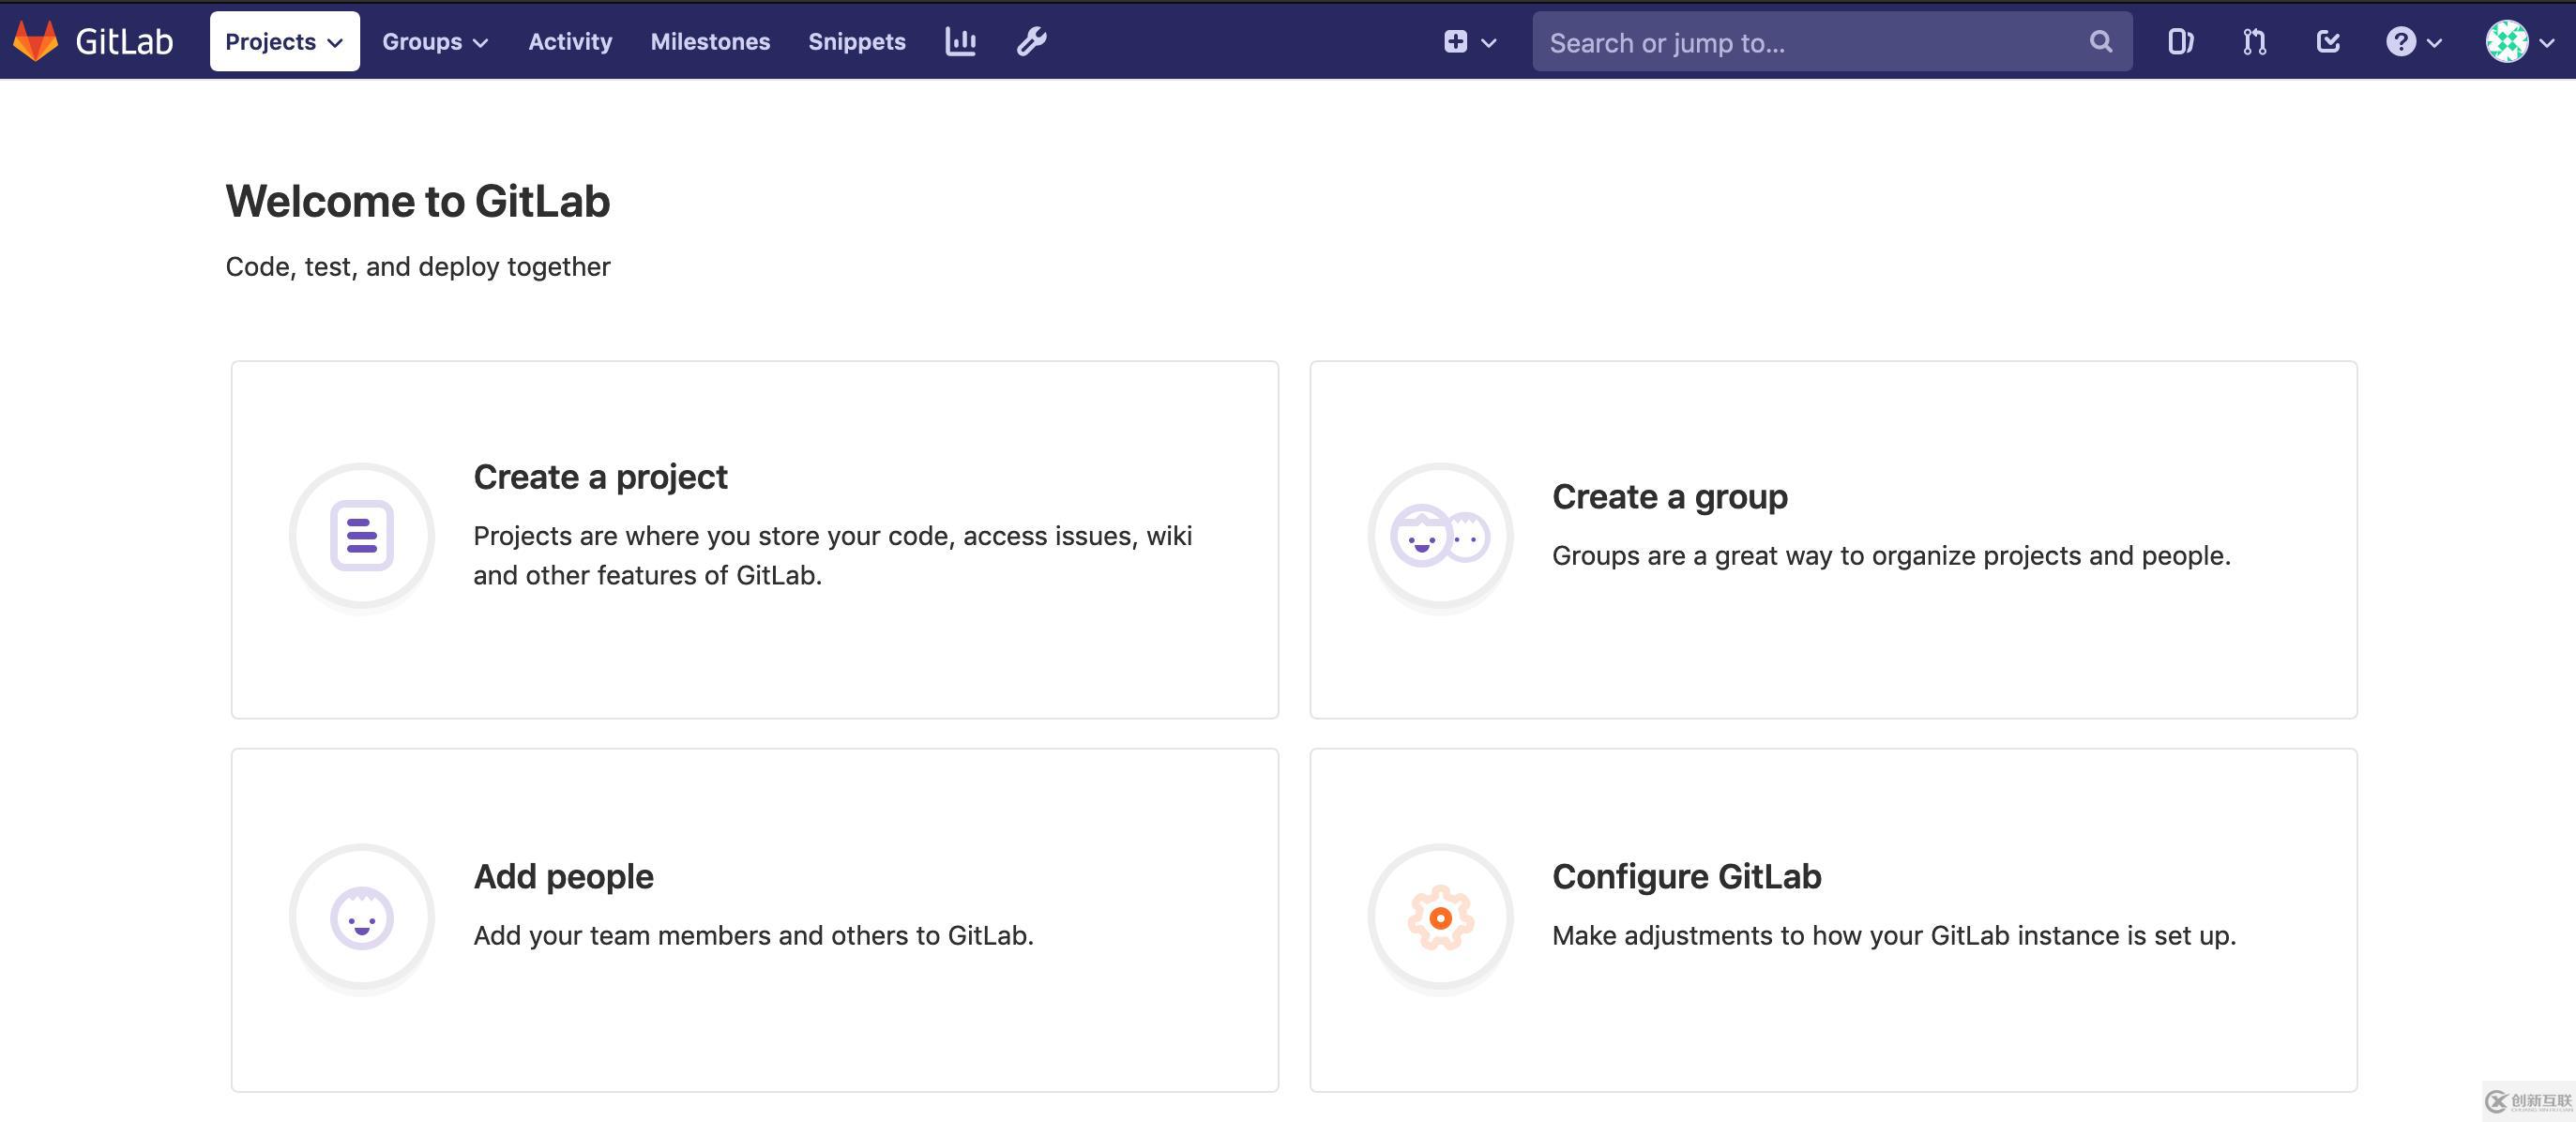Click the Add people heading

(x=563, y=876)
